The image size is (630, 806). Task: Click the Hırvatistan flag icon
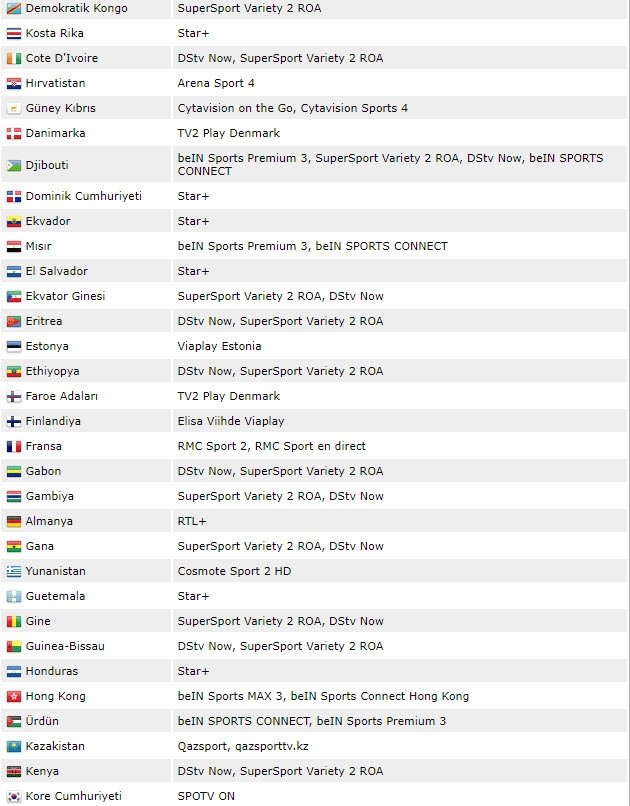[x=14, y=83]
